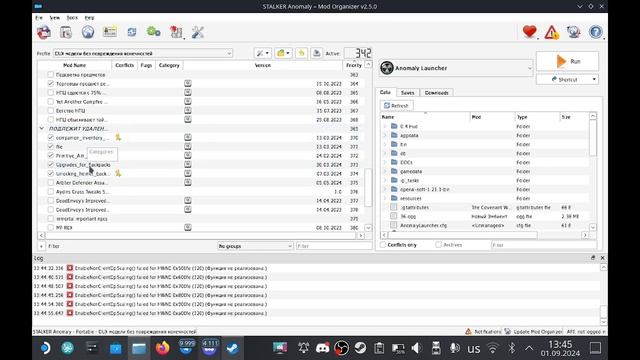Open the File menu

click(x=39, y=18)
